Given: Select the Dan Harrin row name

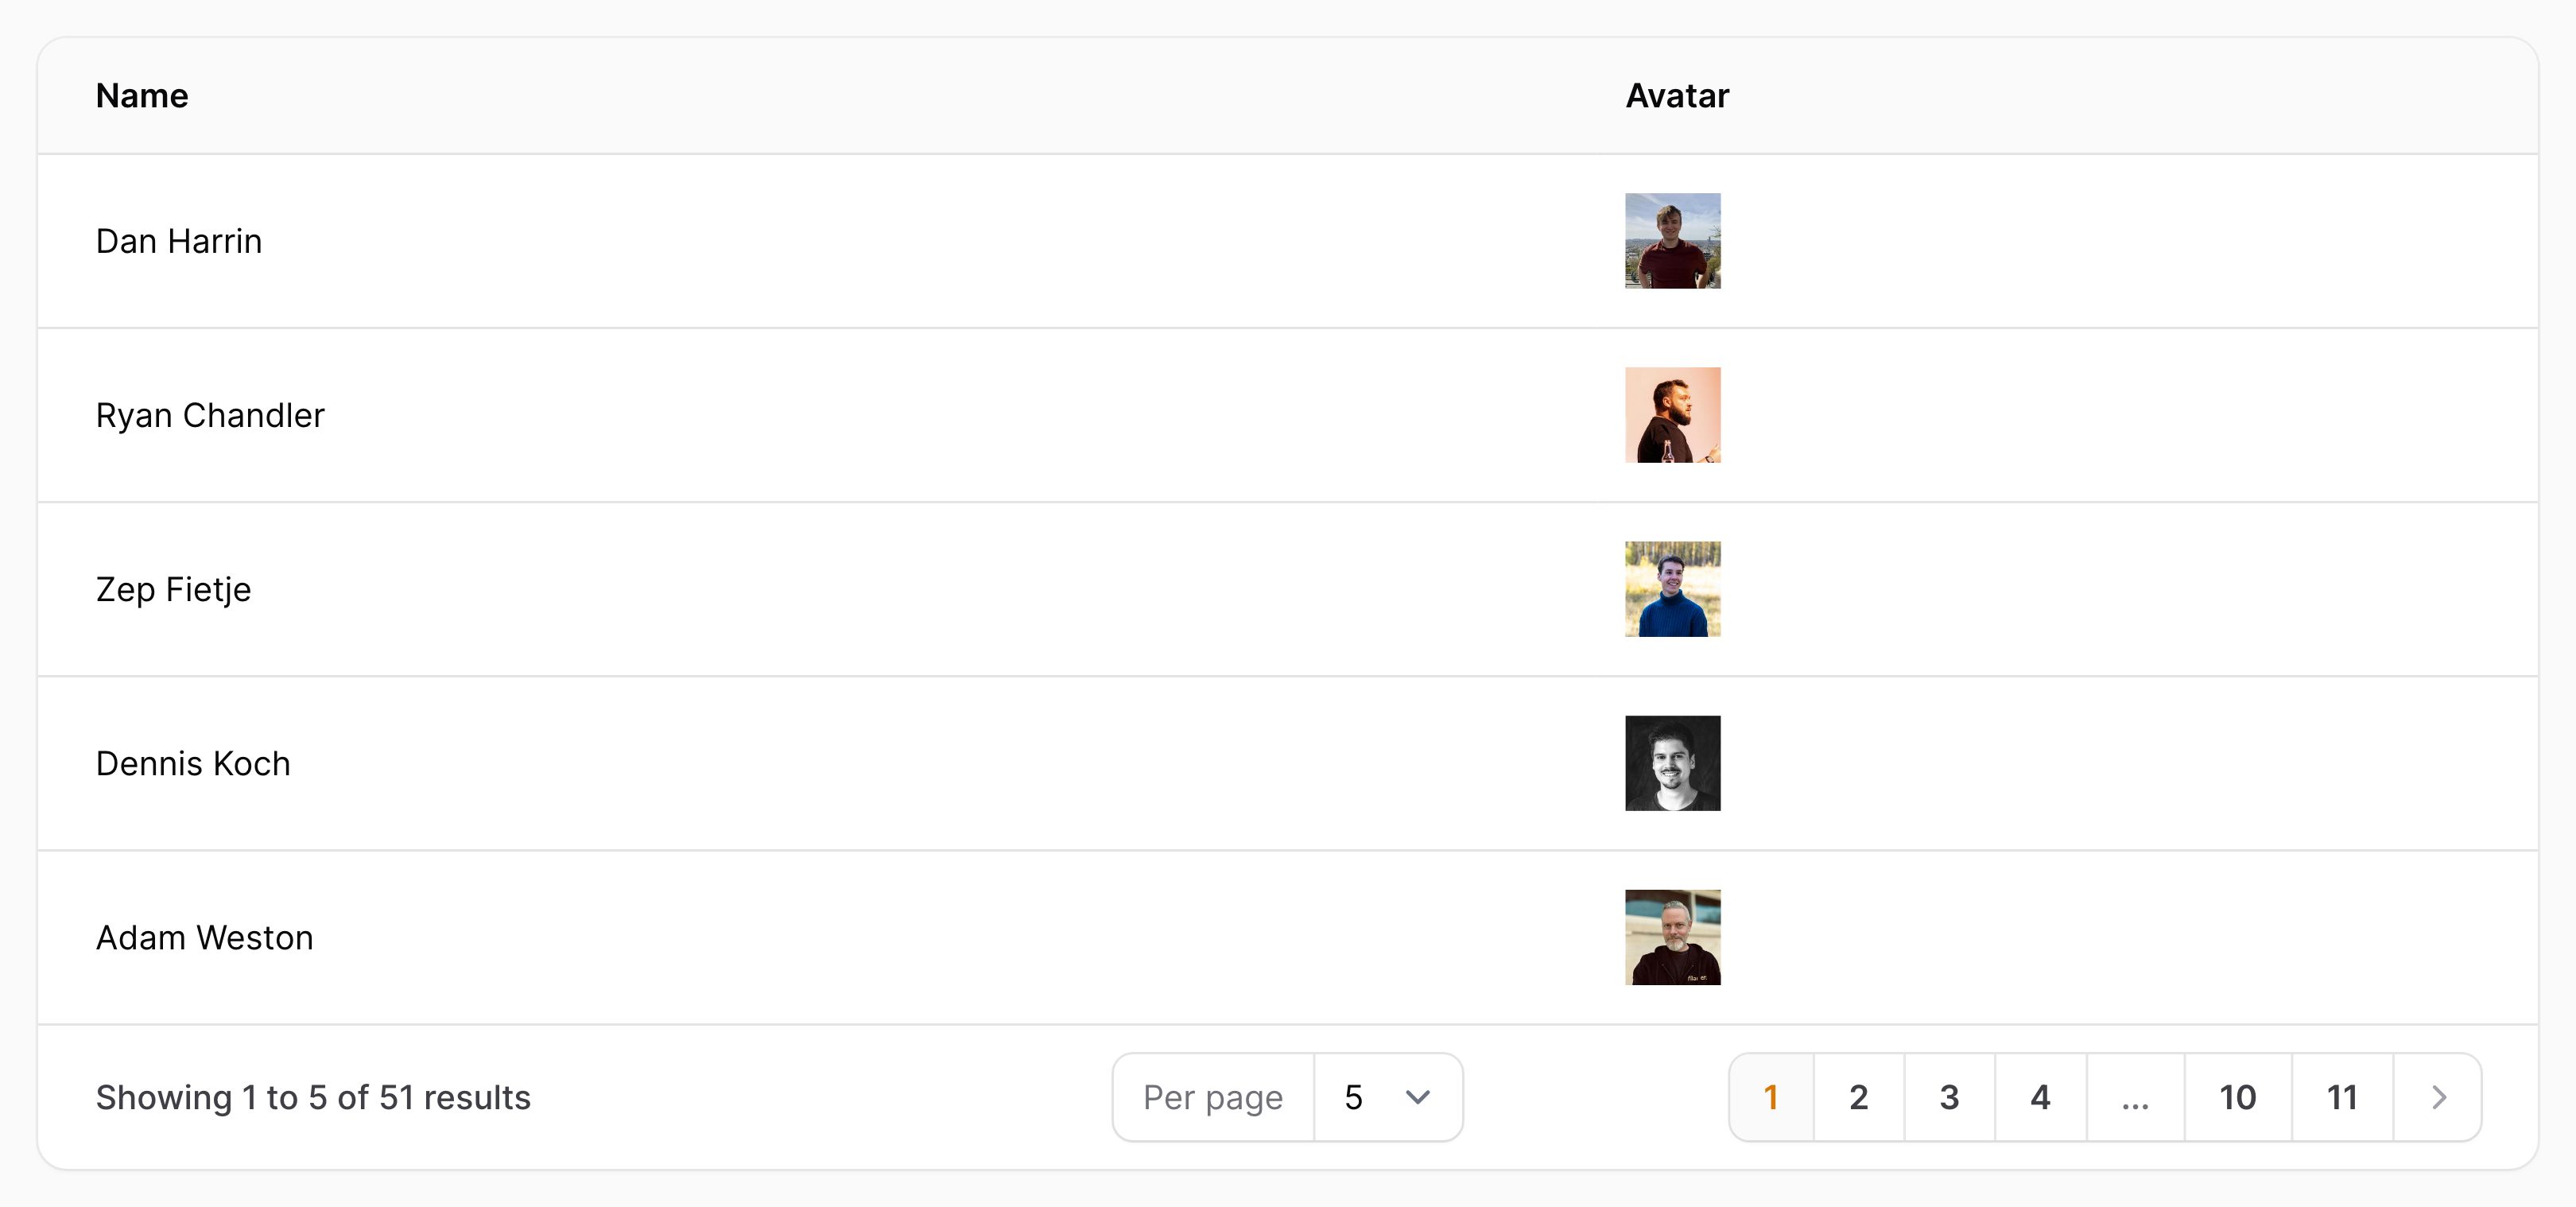Looking at the screenshot, I should coord(179,241).
